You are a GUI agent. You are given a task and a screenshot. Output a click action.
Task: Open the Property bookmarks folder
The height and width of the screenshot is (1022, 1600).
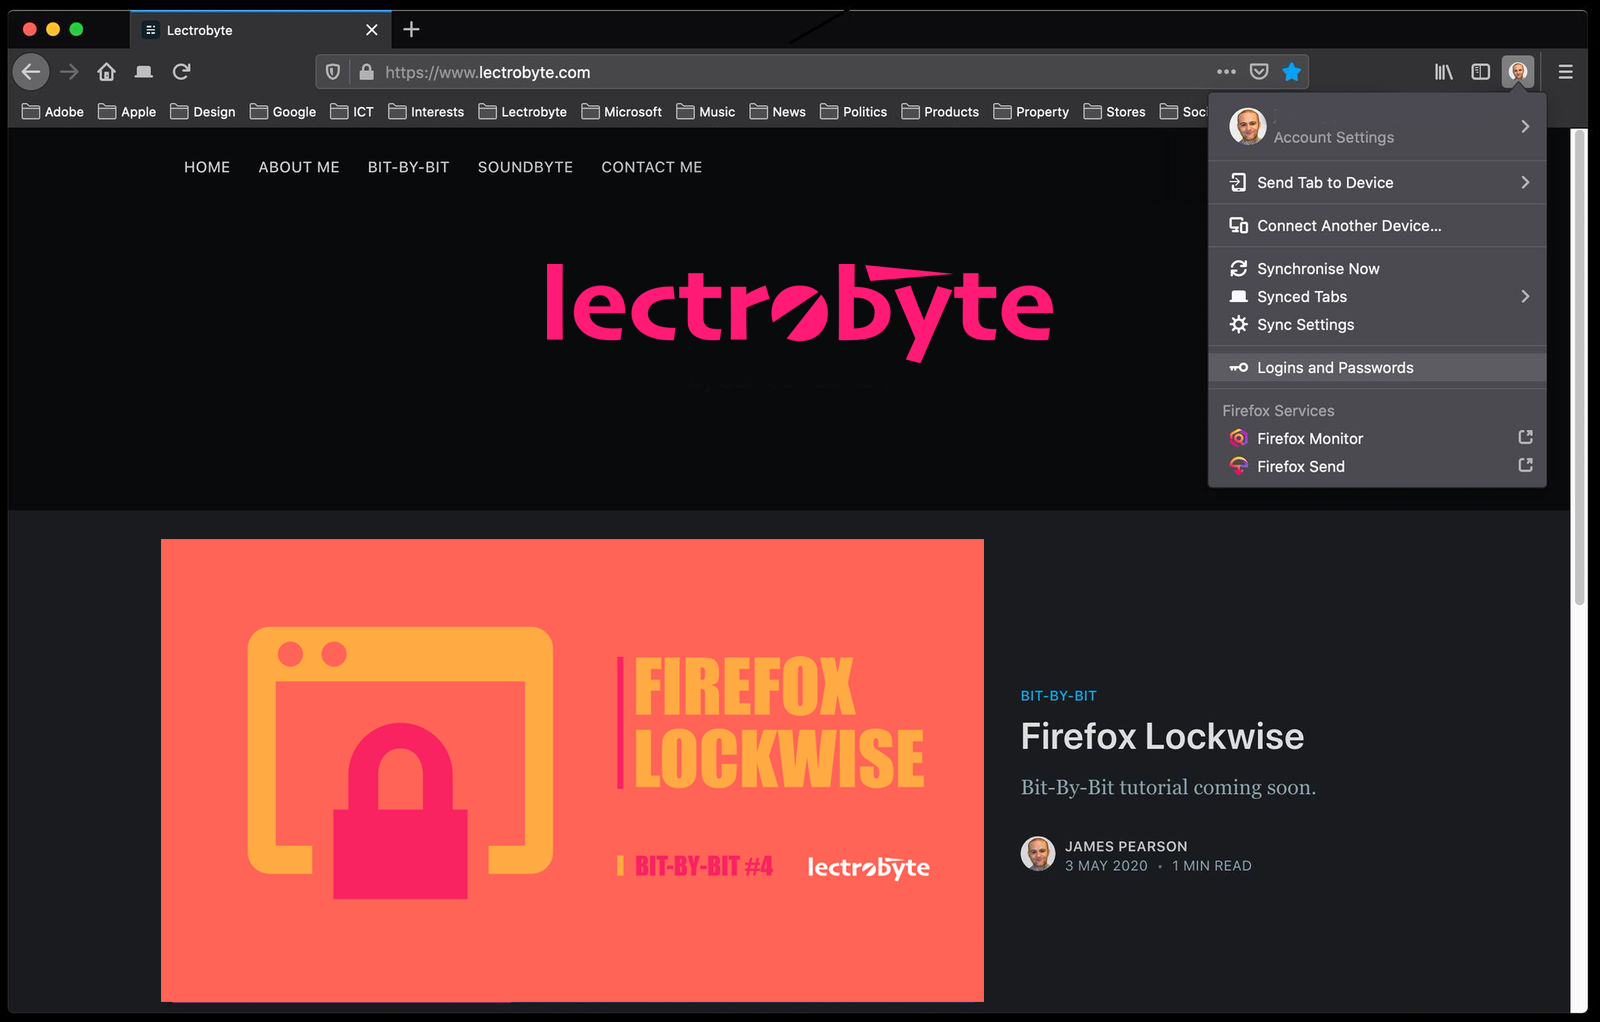click(1032, 112)
